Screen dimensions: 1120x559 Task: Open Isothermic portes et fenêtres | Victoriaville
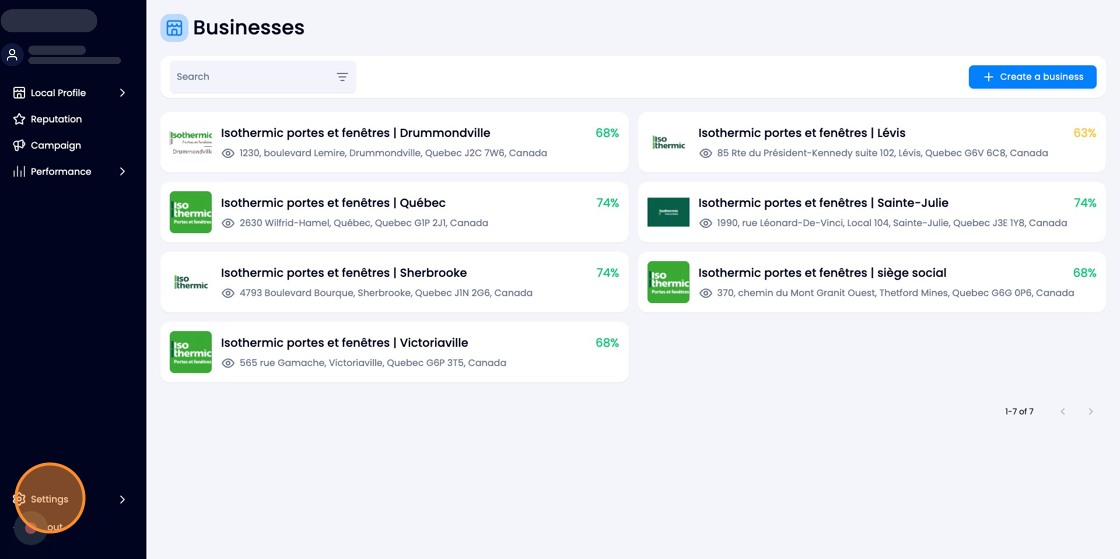345,343
